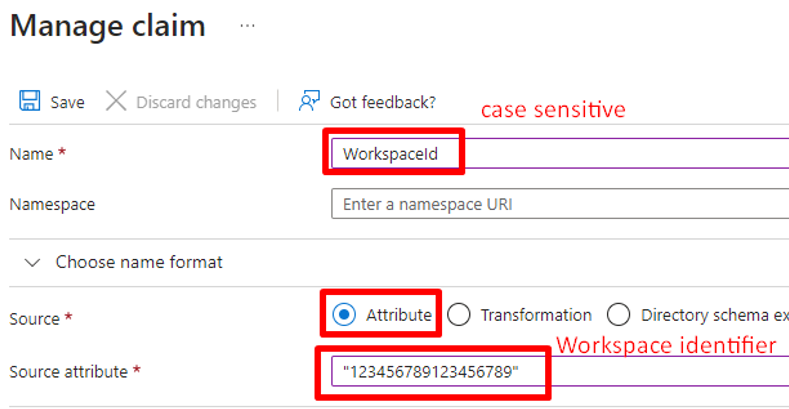This screenshot has height=409, width=789.
Task: Click the floppy disk Save icon
Action: pyautogui.click(x=30, y=102)
